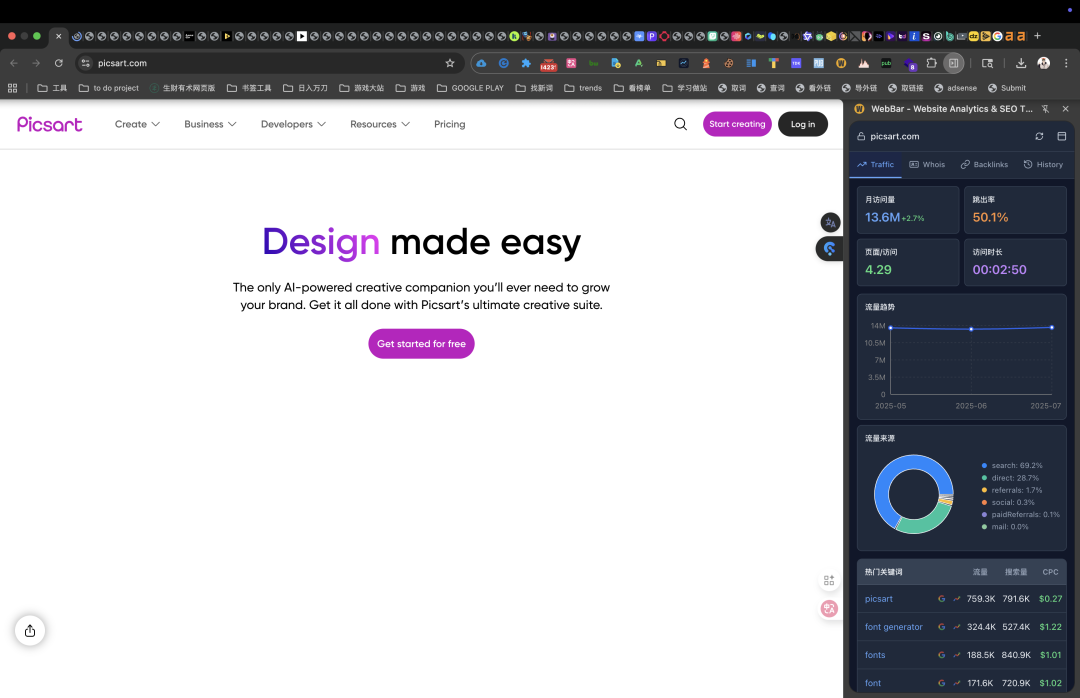Click the 'Log in' button
Image resolution: width=1080 pixels, height=698 pixels.
(802, 124)
